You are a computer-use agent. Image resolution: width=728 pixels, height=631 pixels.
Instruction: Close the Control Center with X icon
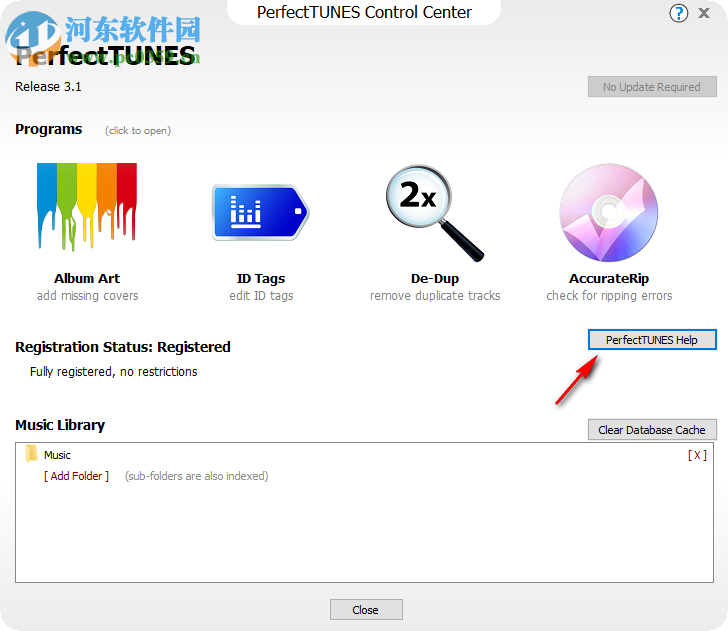(x=704, y=13)
